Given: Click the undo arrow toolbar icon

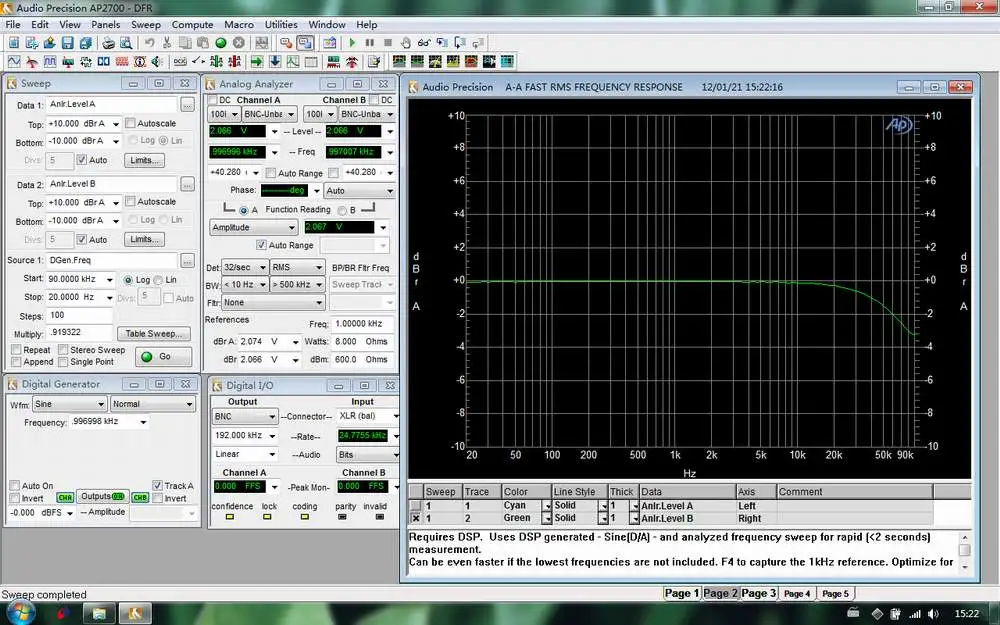Looking at the screenshot, I should (149, 43).
